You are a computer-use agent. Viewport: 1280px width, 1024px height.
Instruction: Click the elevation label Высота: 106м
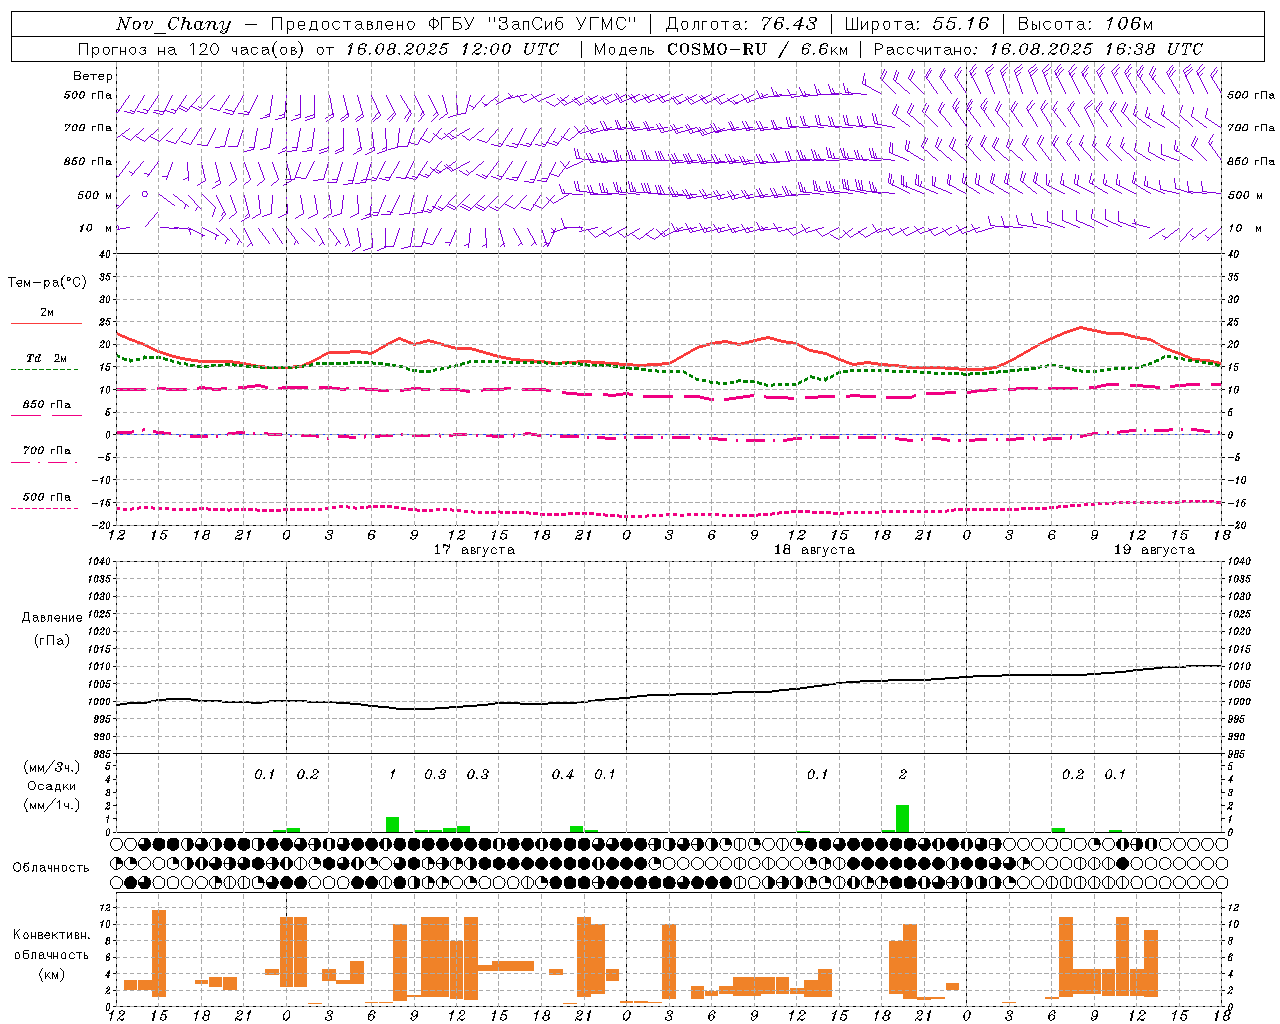tap(1085, 24)
